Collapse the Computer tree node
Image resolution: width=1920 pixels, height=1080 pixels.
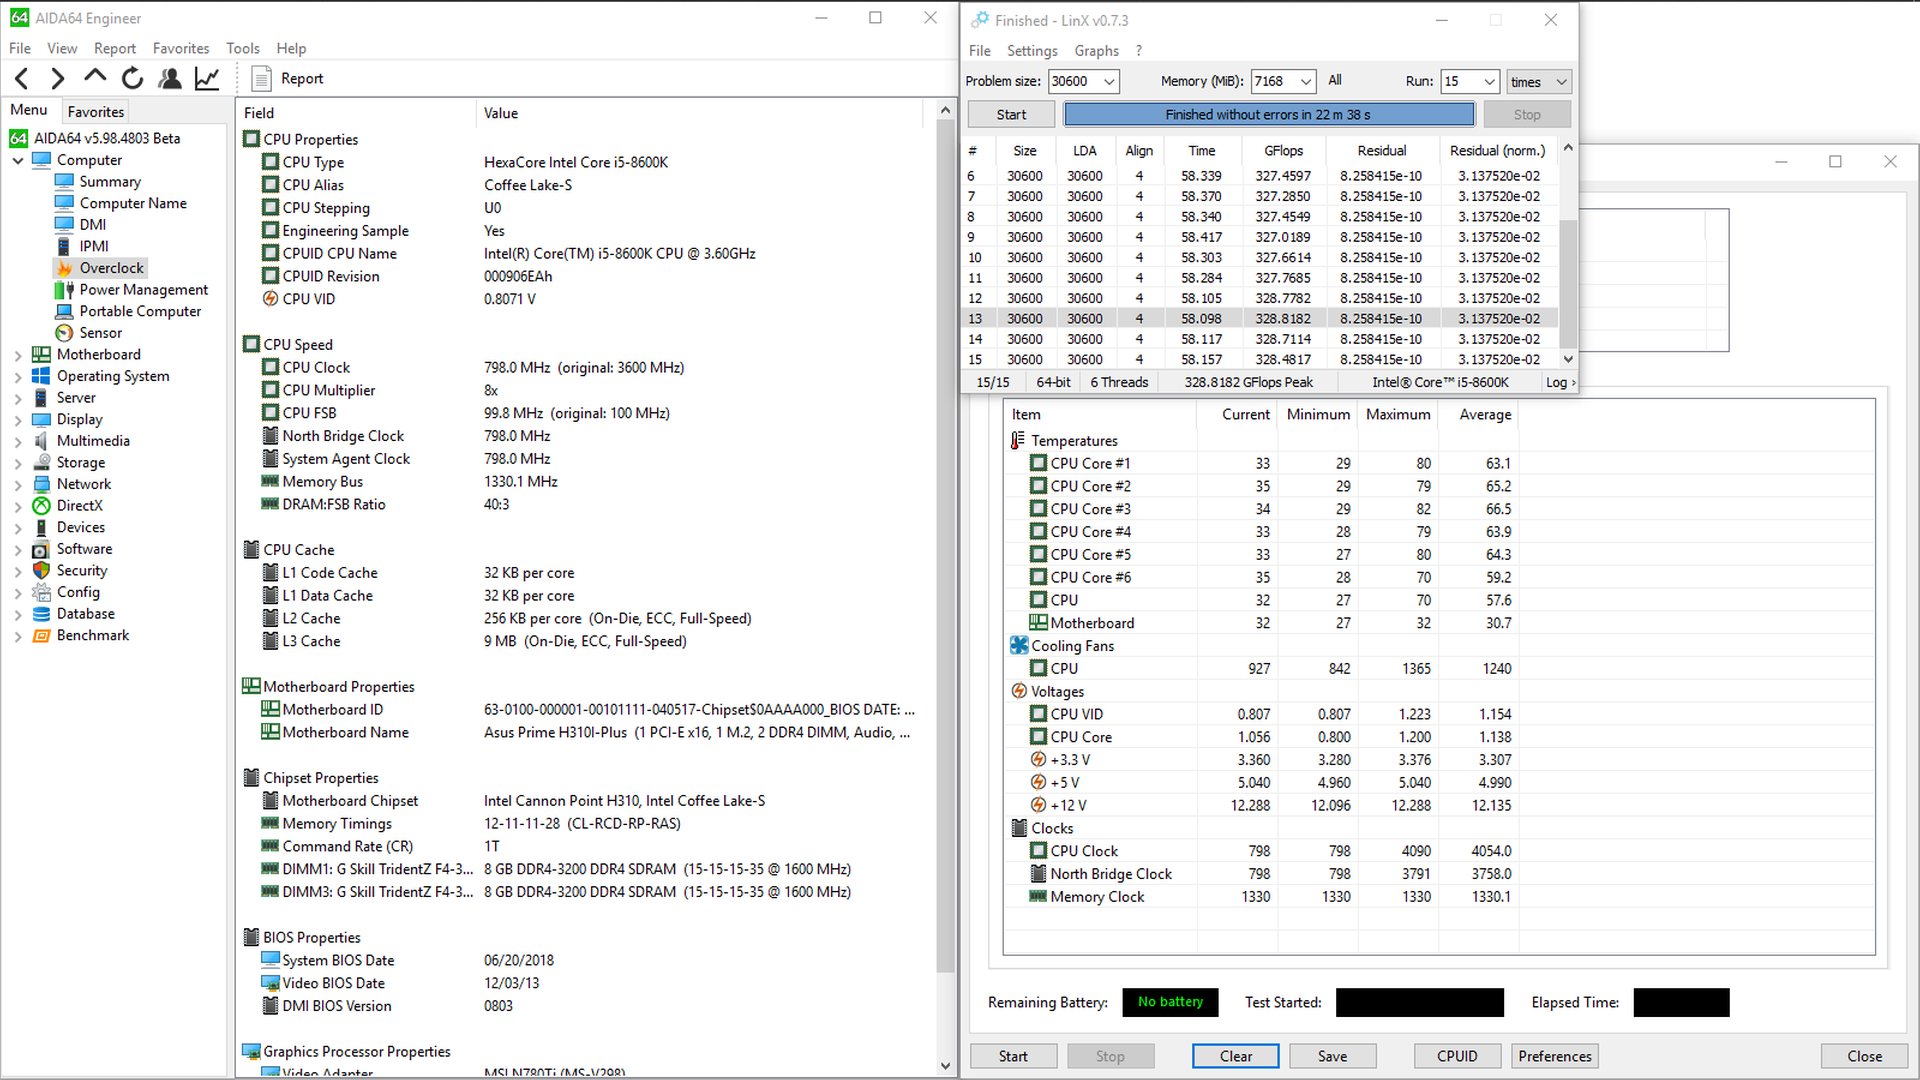pyautogui.click(x=18, y=160)
